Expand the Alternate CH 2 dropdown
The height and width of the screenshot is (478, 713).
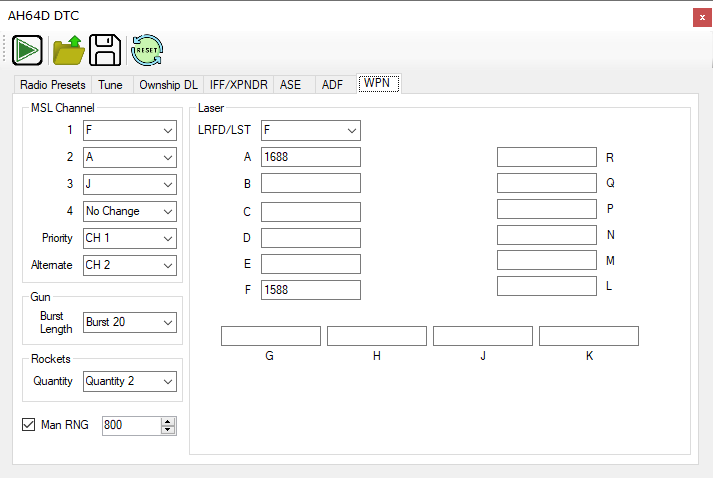coord(130,265)
